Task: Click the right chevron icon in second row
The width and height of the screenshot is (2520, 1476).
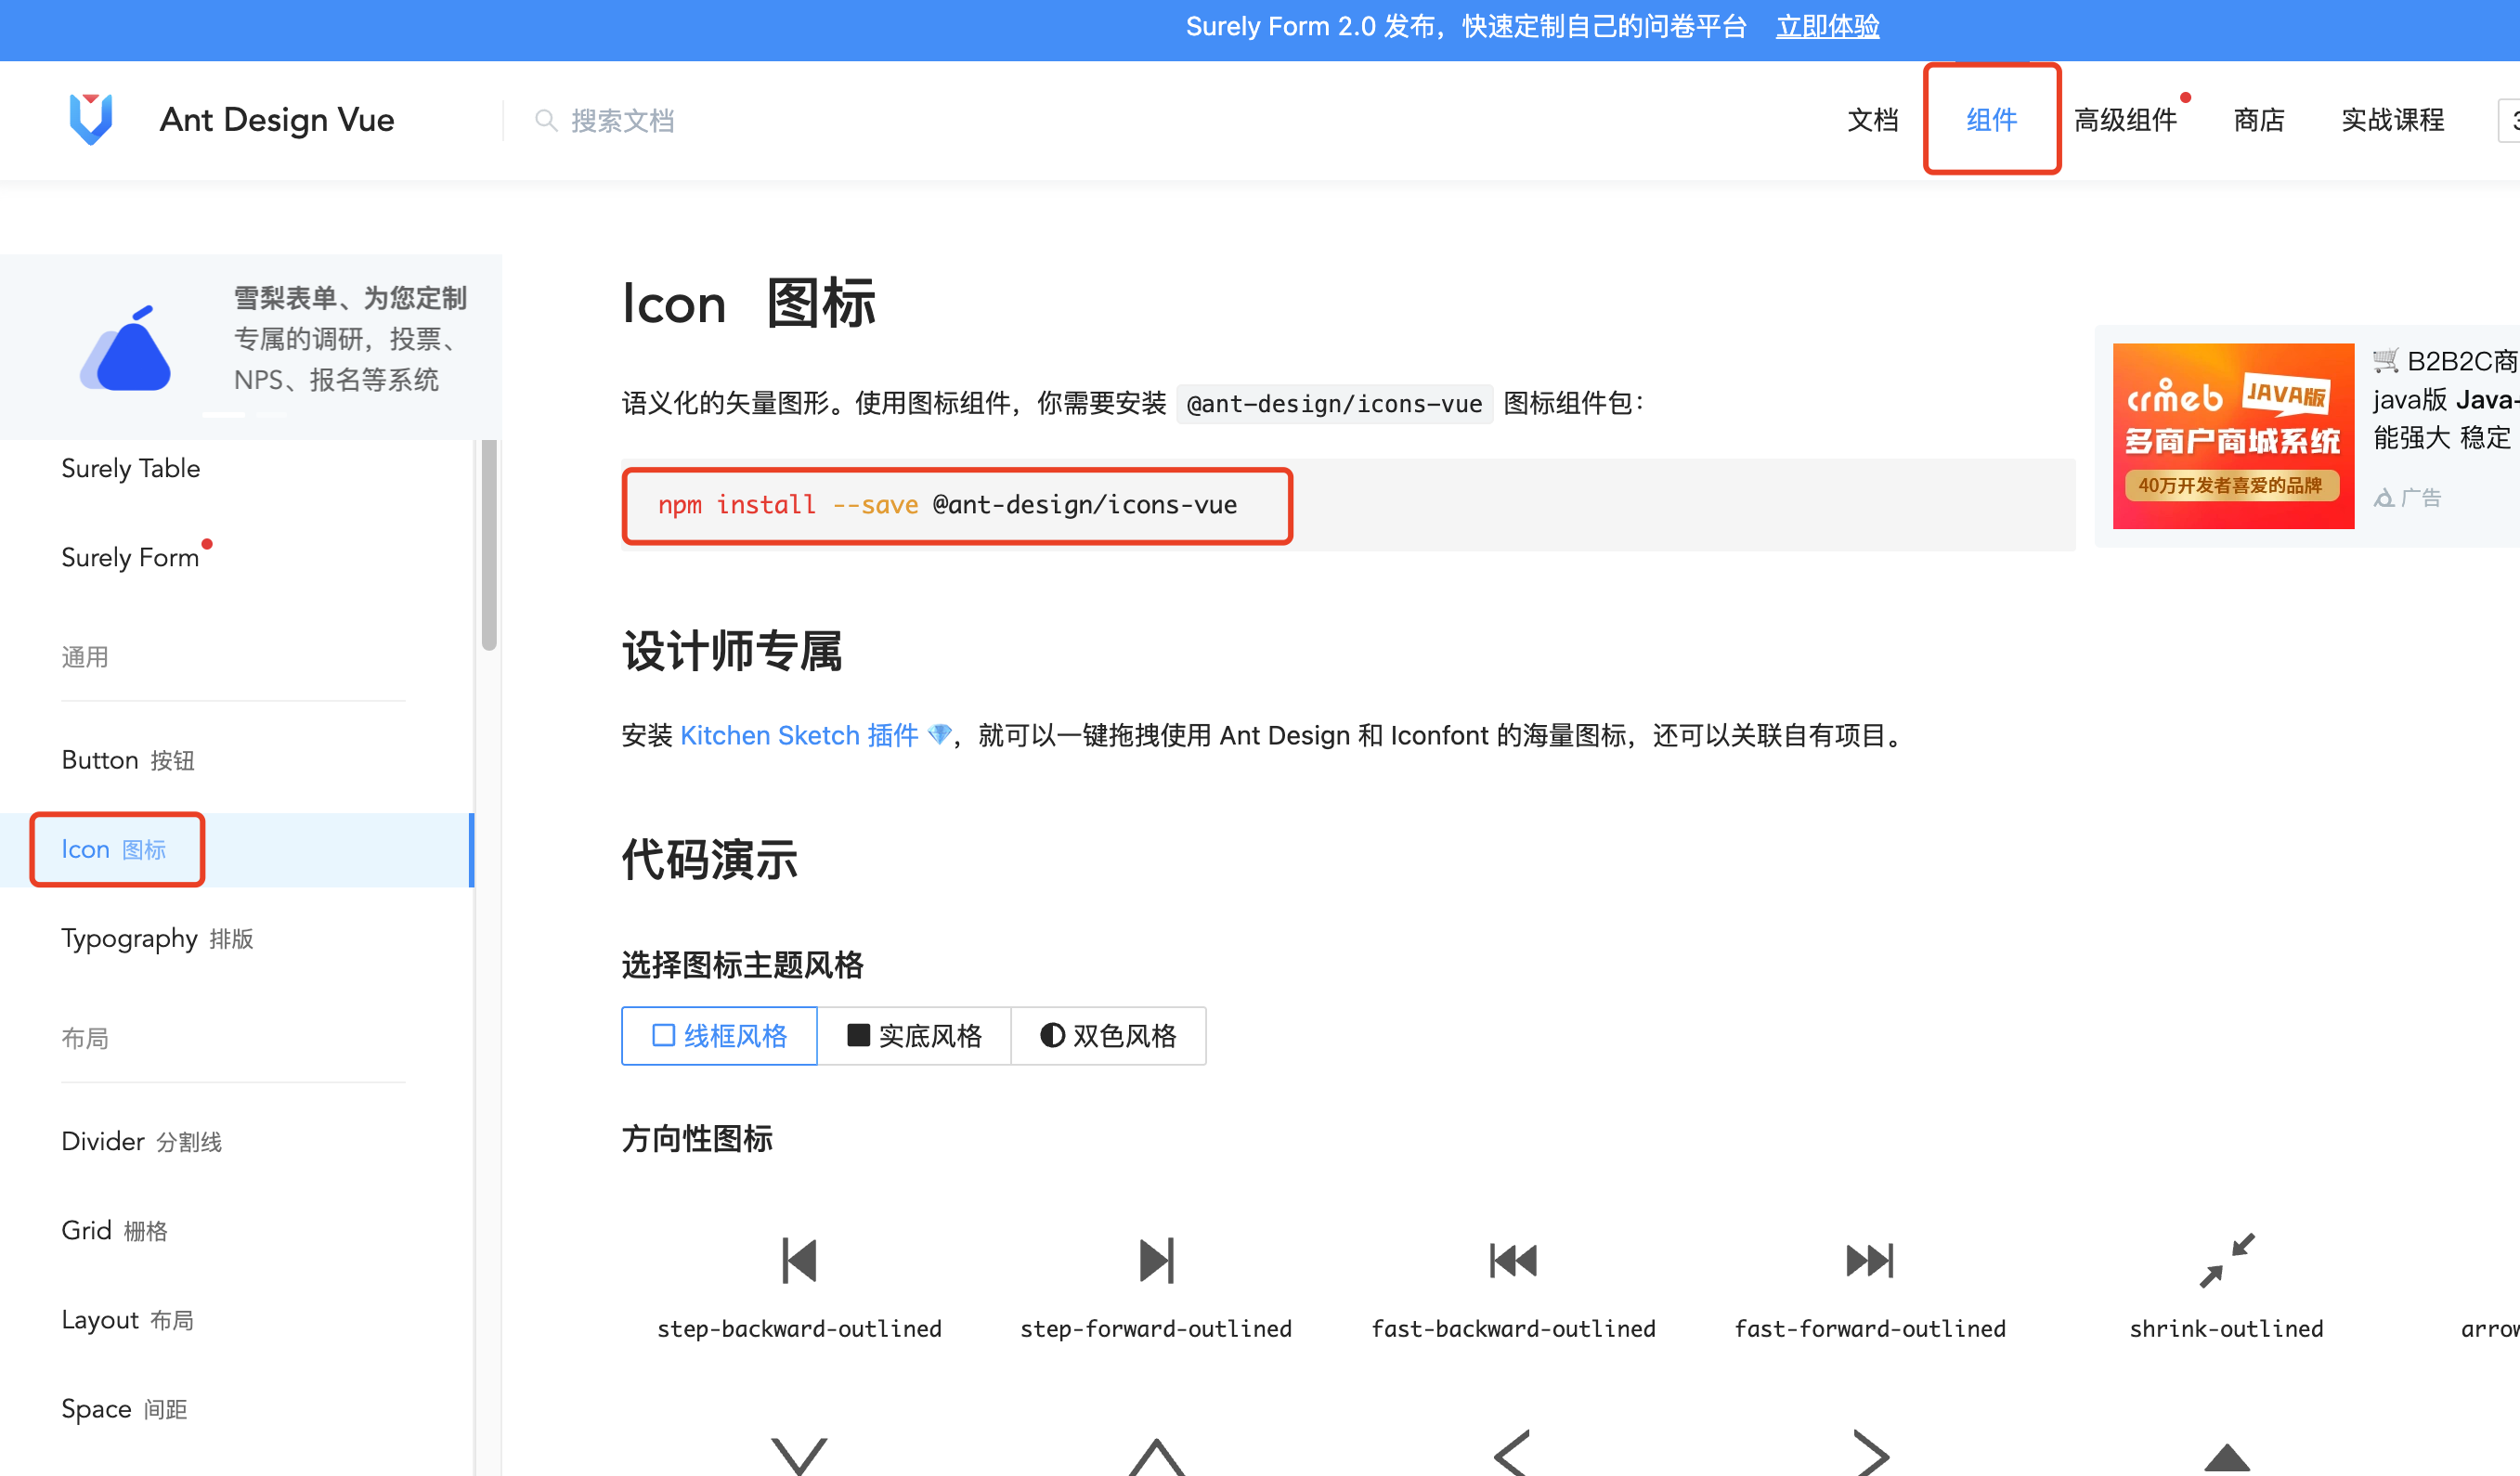Action: click(1870, 1453)
